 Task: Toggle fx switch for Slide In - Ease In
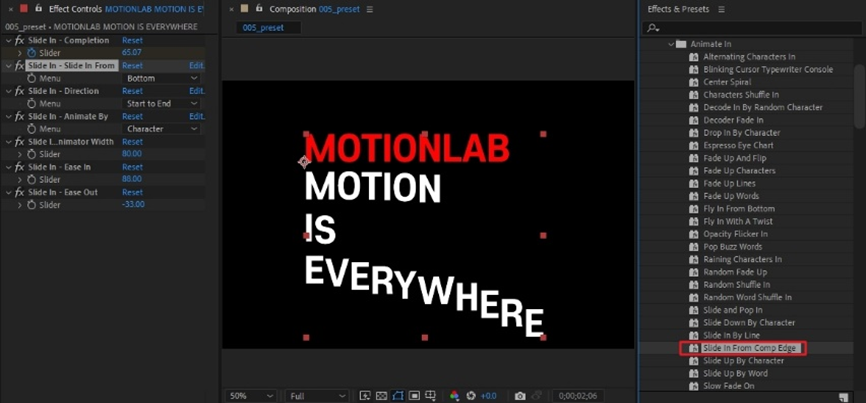(x=19, y=167)
